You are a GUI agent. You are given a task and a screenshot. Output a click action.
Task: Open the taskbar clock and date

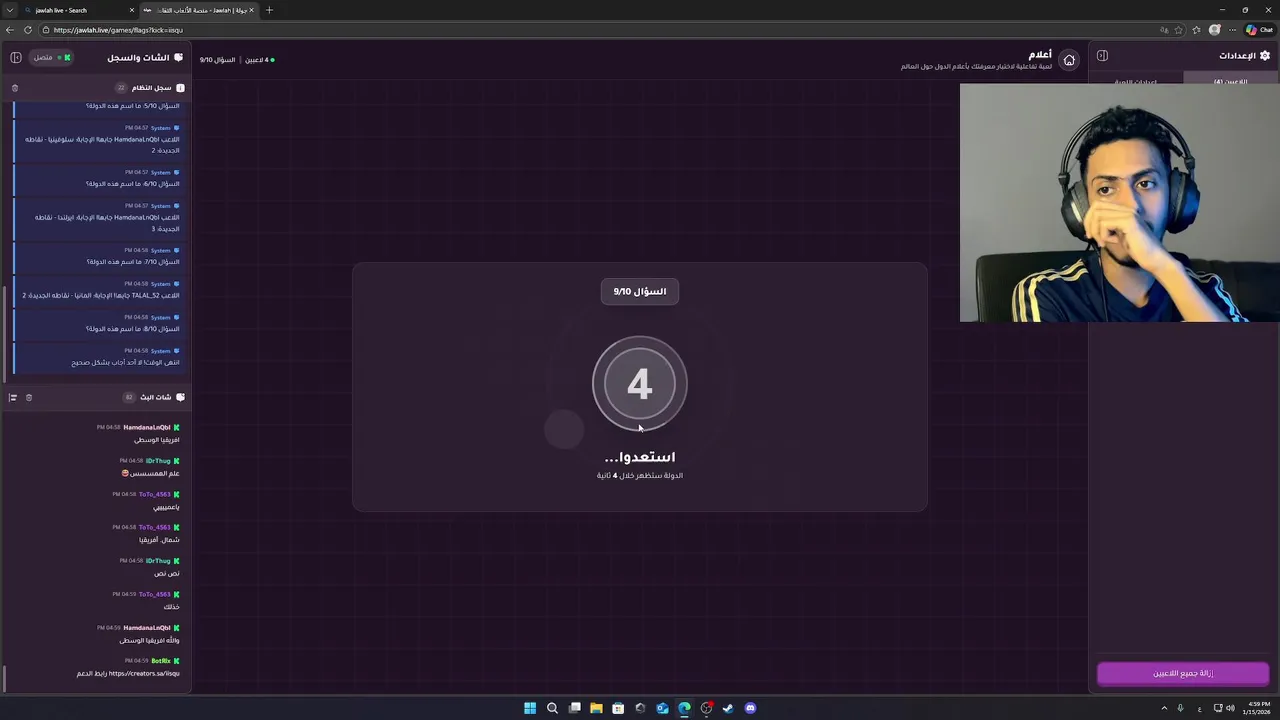[x=1255, y=708]
